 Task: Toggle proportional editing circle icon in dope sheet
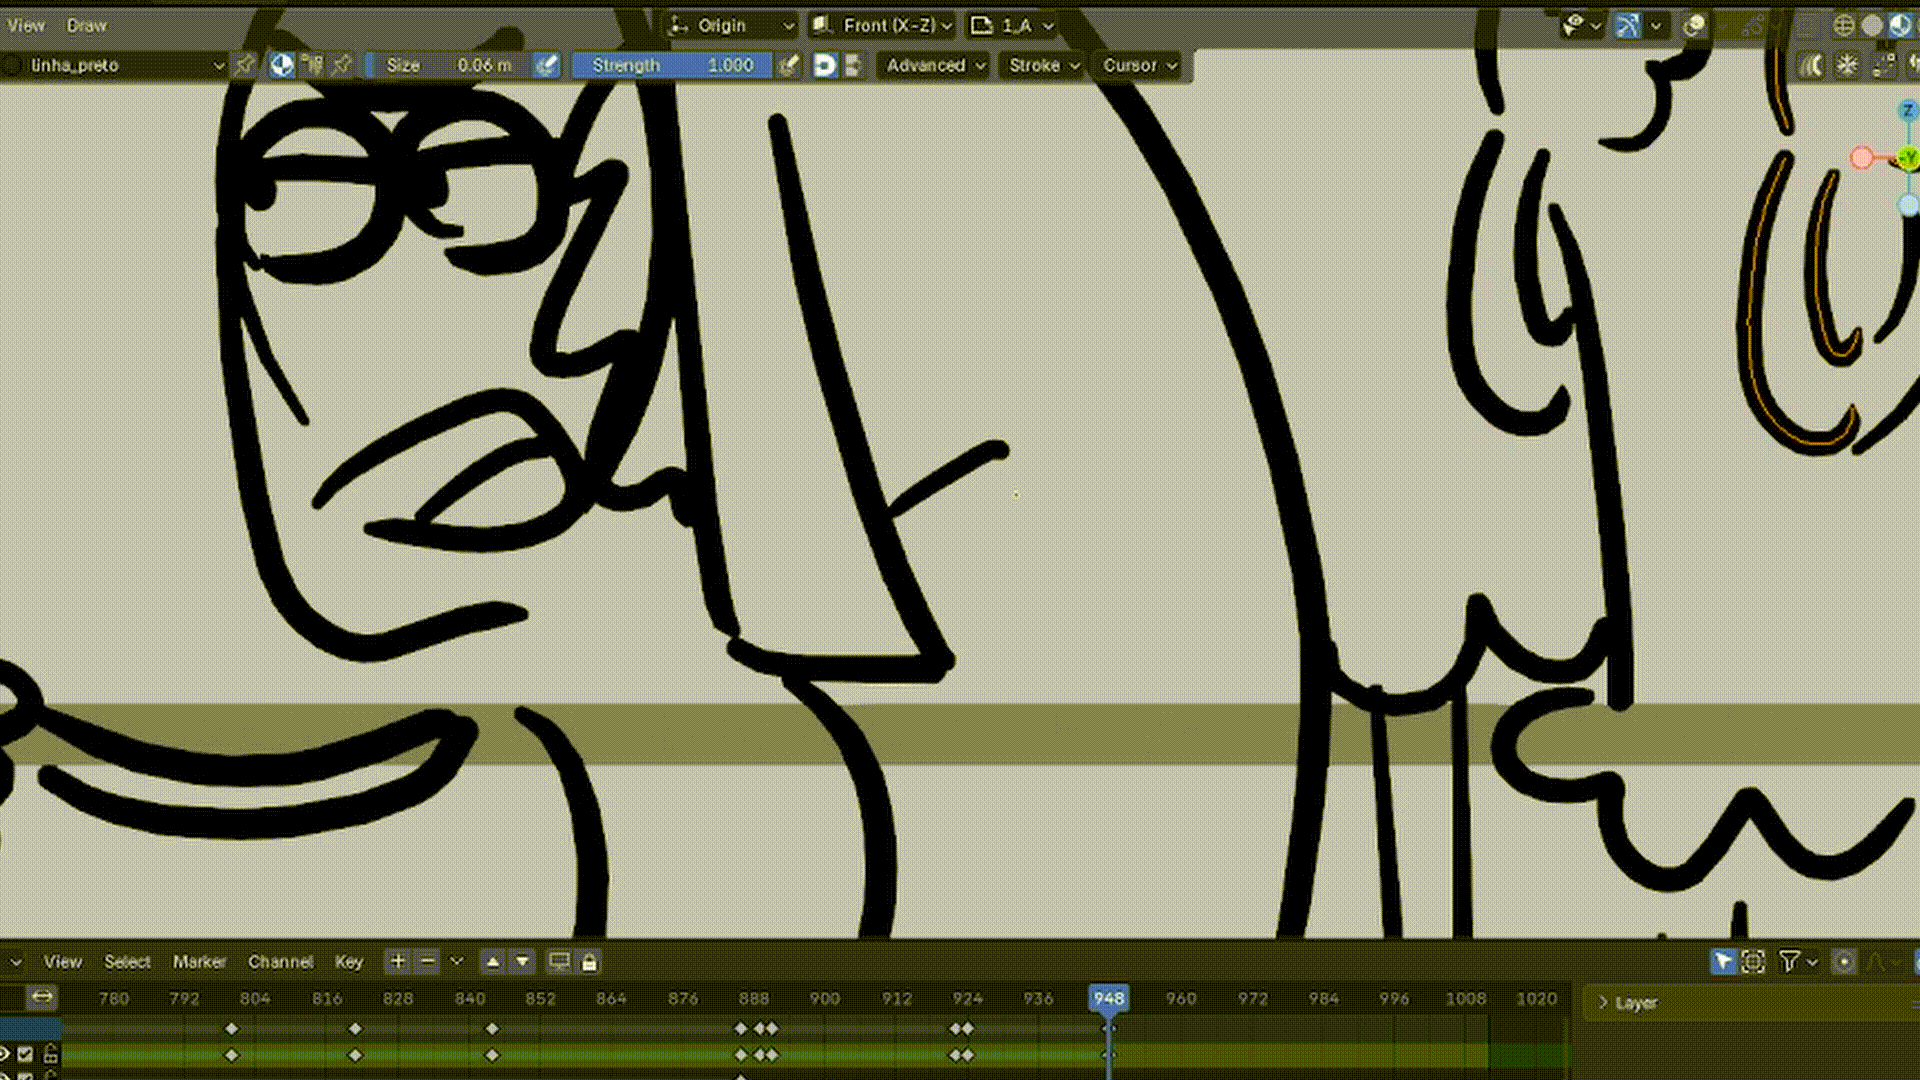point(1844,961)
